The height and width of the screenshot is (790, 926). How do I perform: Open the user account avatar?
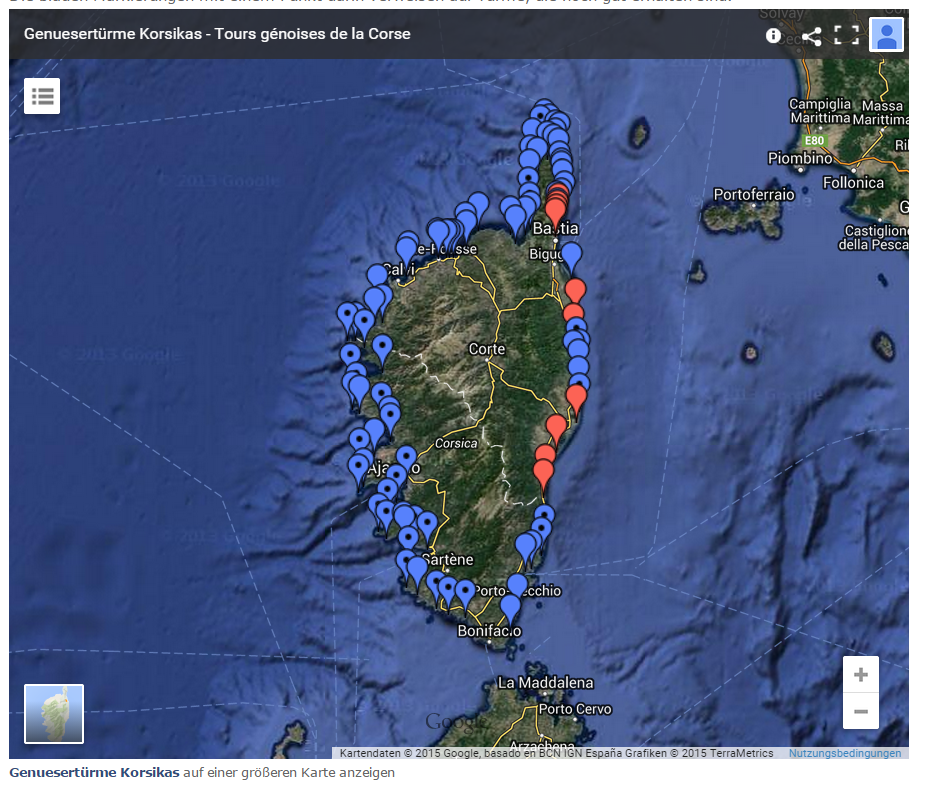tap(886, 35)
